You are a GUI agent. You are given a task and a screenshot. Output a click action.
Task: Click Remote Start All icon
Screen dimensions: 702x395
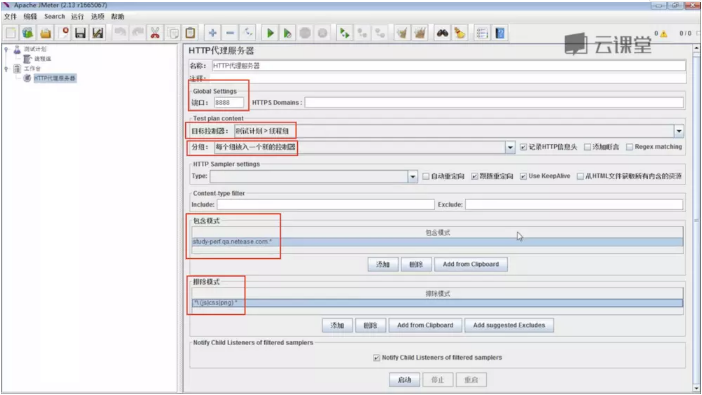(x=344, y=33)
